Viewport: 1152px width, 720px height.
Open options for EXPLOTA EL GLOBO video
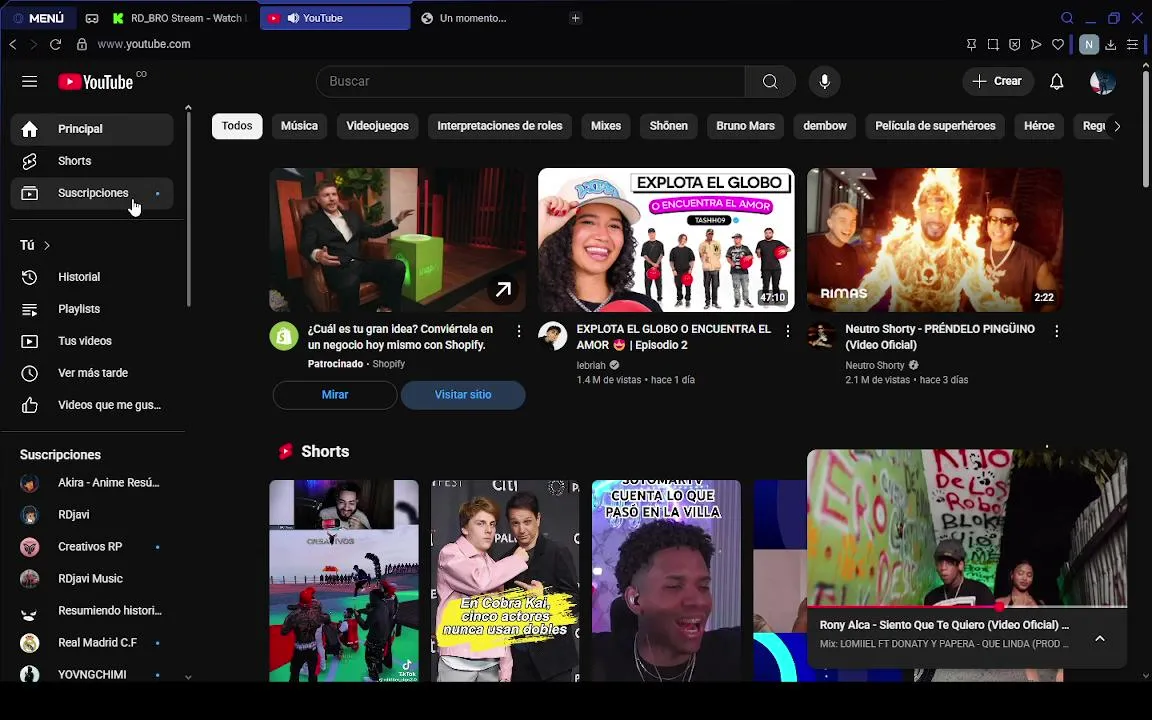click(x=788, y=331)
